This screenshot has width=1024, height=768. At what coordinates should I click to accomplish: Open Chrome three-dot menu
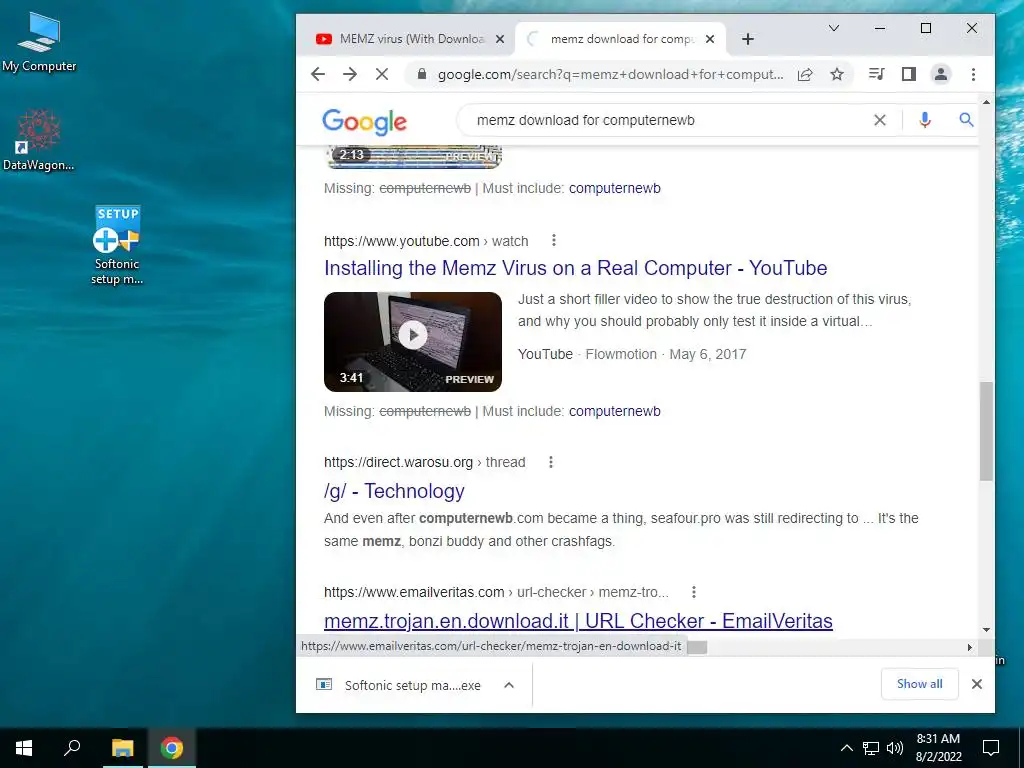[973, 74]
